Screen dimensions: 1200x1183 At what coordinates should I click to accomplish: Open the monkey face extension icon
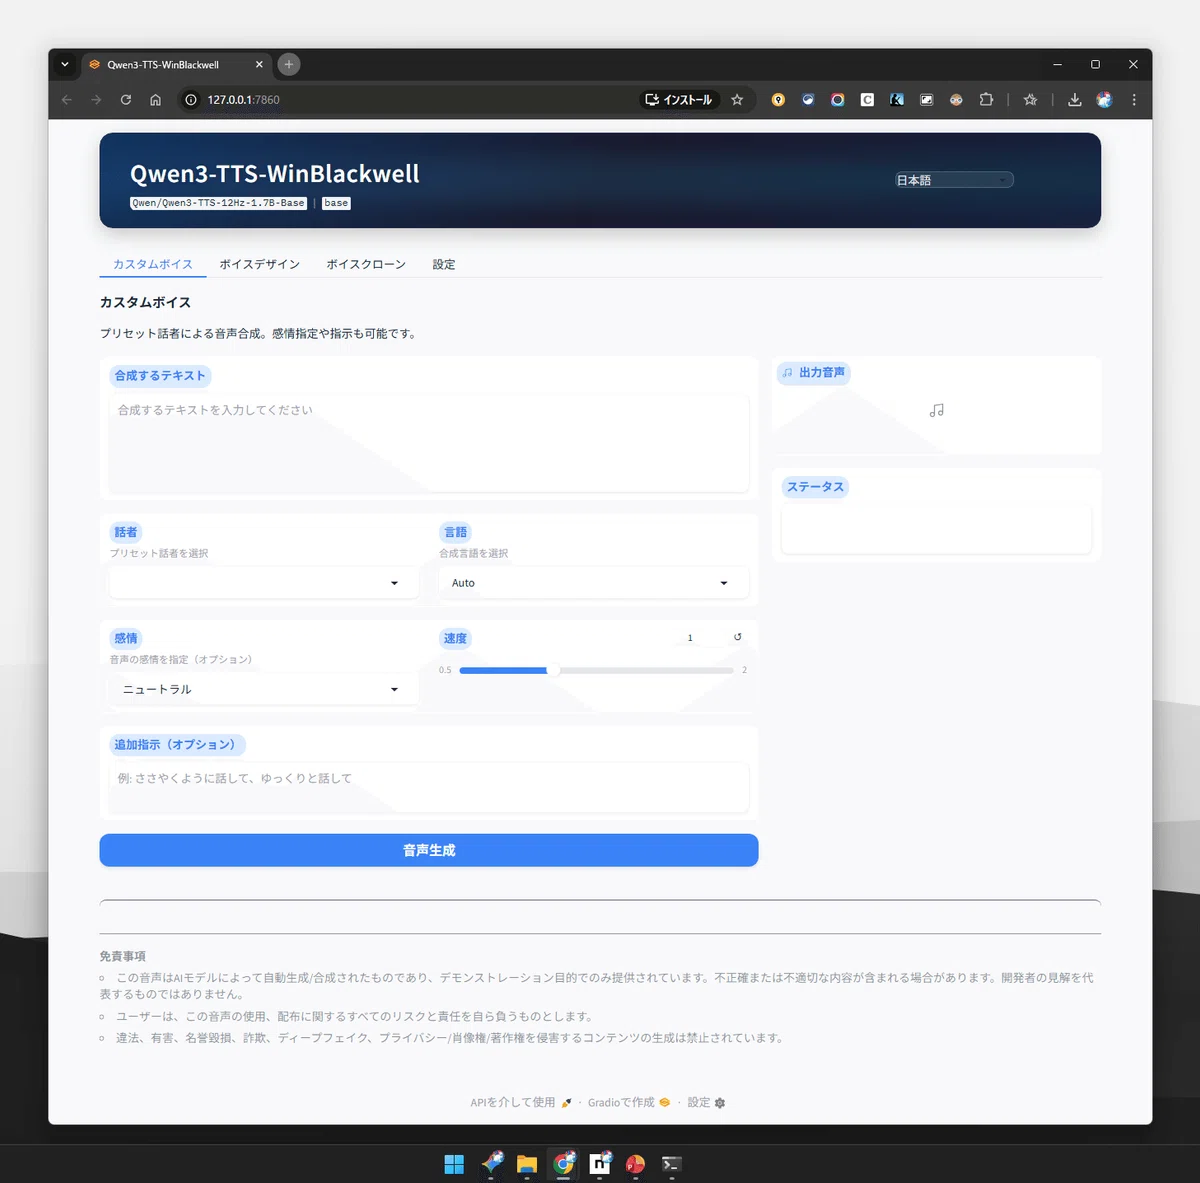(x=956, y=100)
